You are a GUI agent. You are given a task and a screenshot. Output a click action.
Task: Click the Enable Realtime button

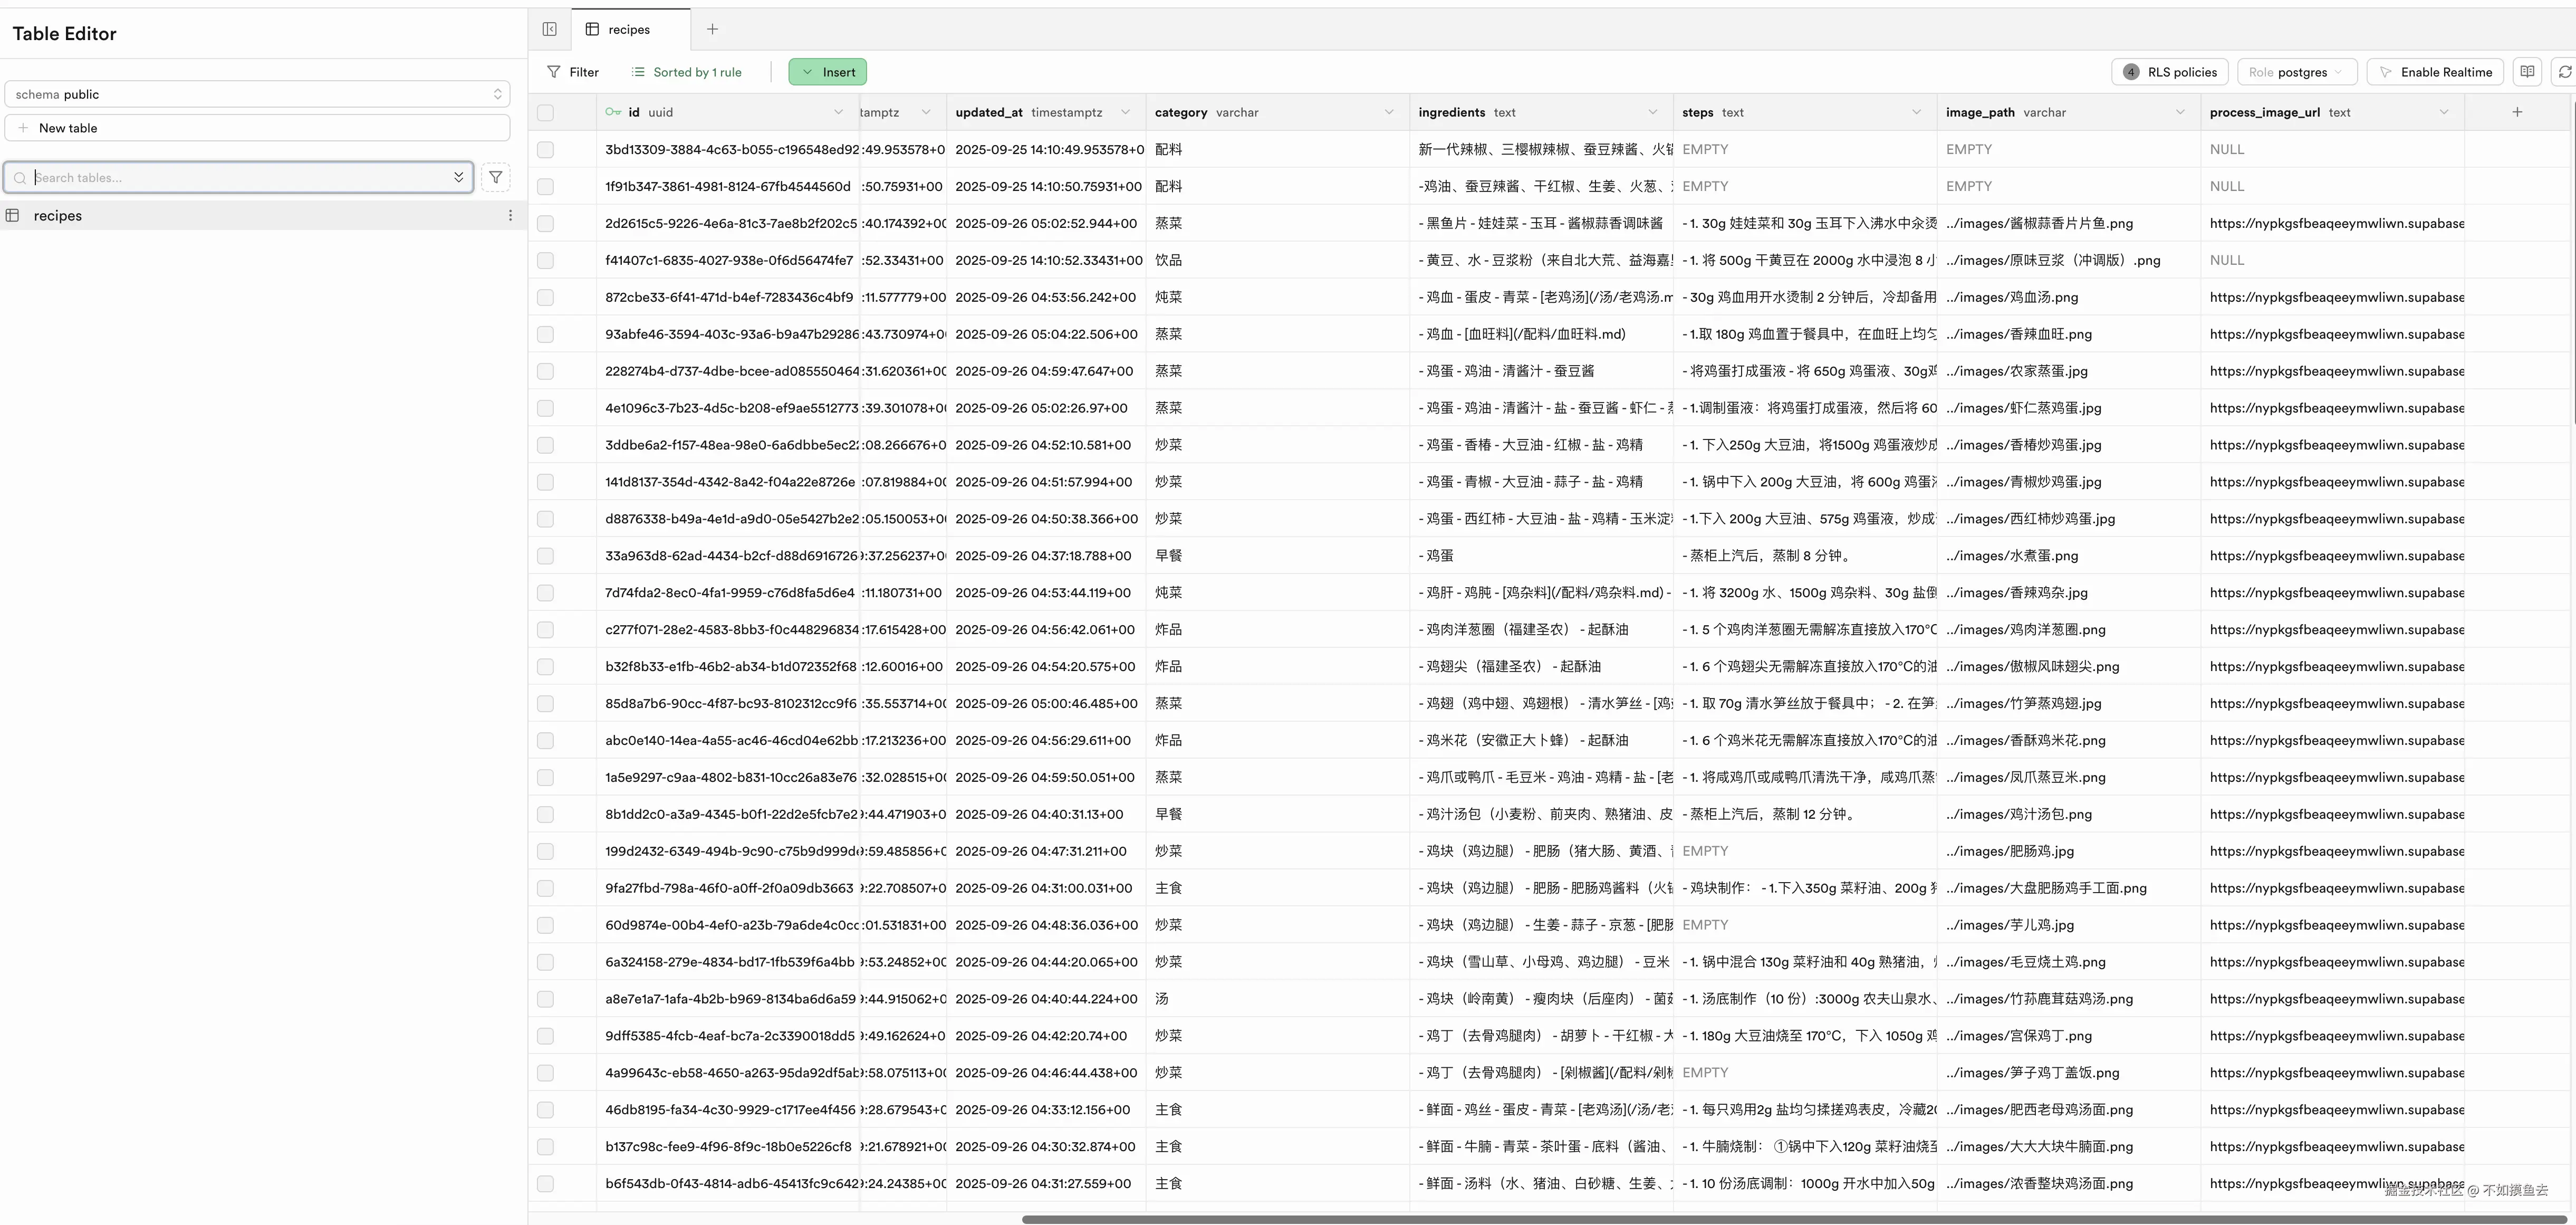pyautogui.click(x=2434, y=72)
